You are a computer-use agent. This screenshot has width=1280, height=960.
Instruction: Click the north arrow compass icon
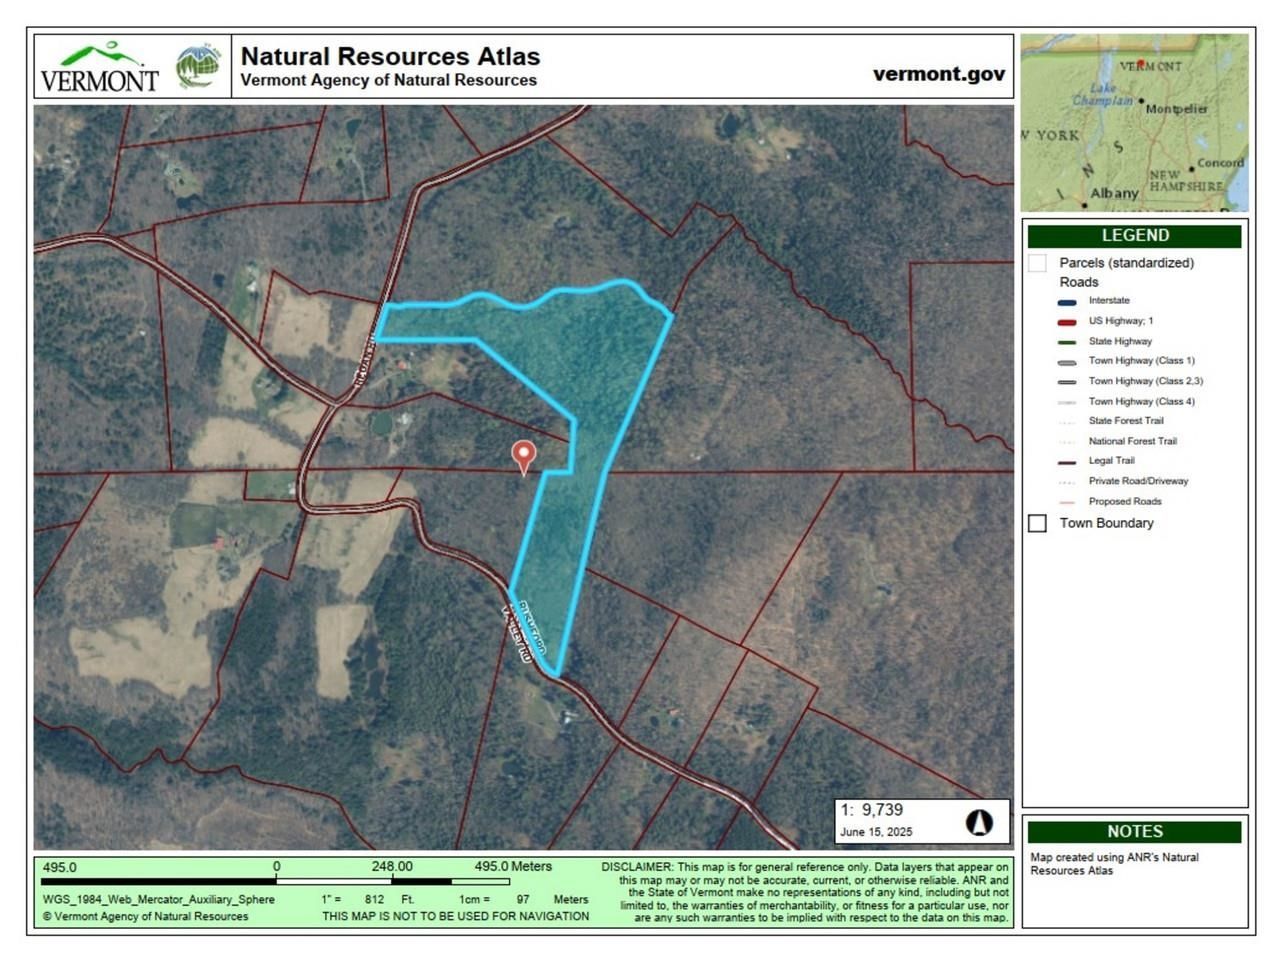point(979,822)
